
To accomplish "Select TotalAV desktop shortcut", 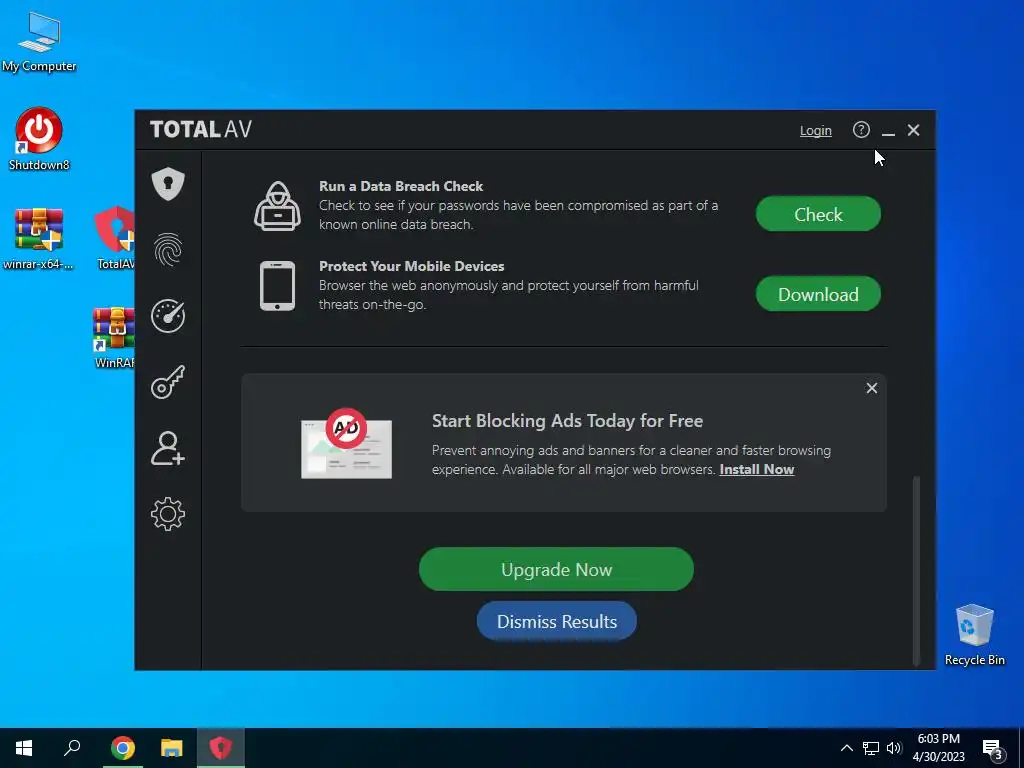I will [116, 239].
